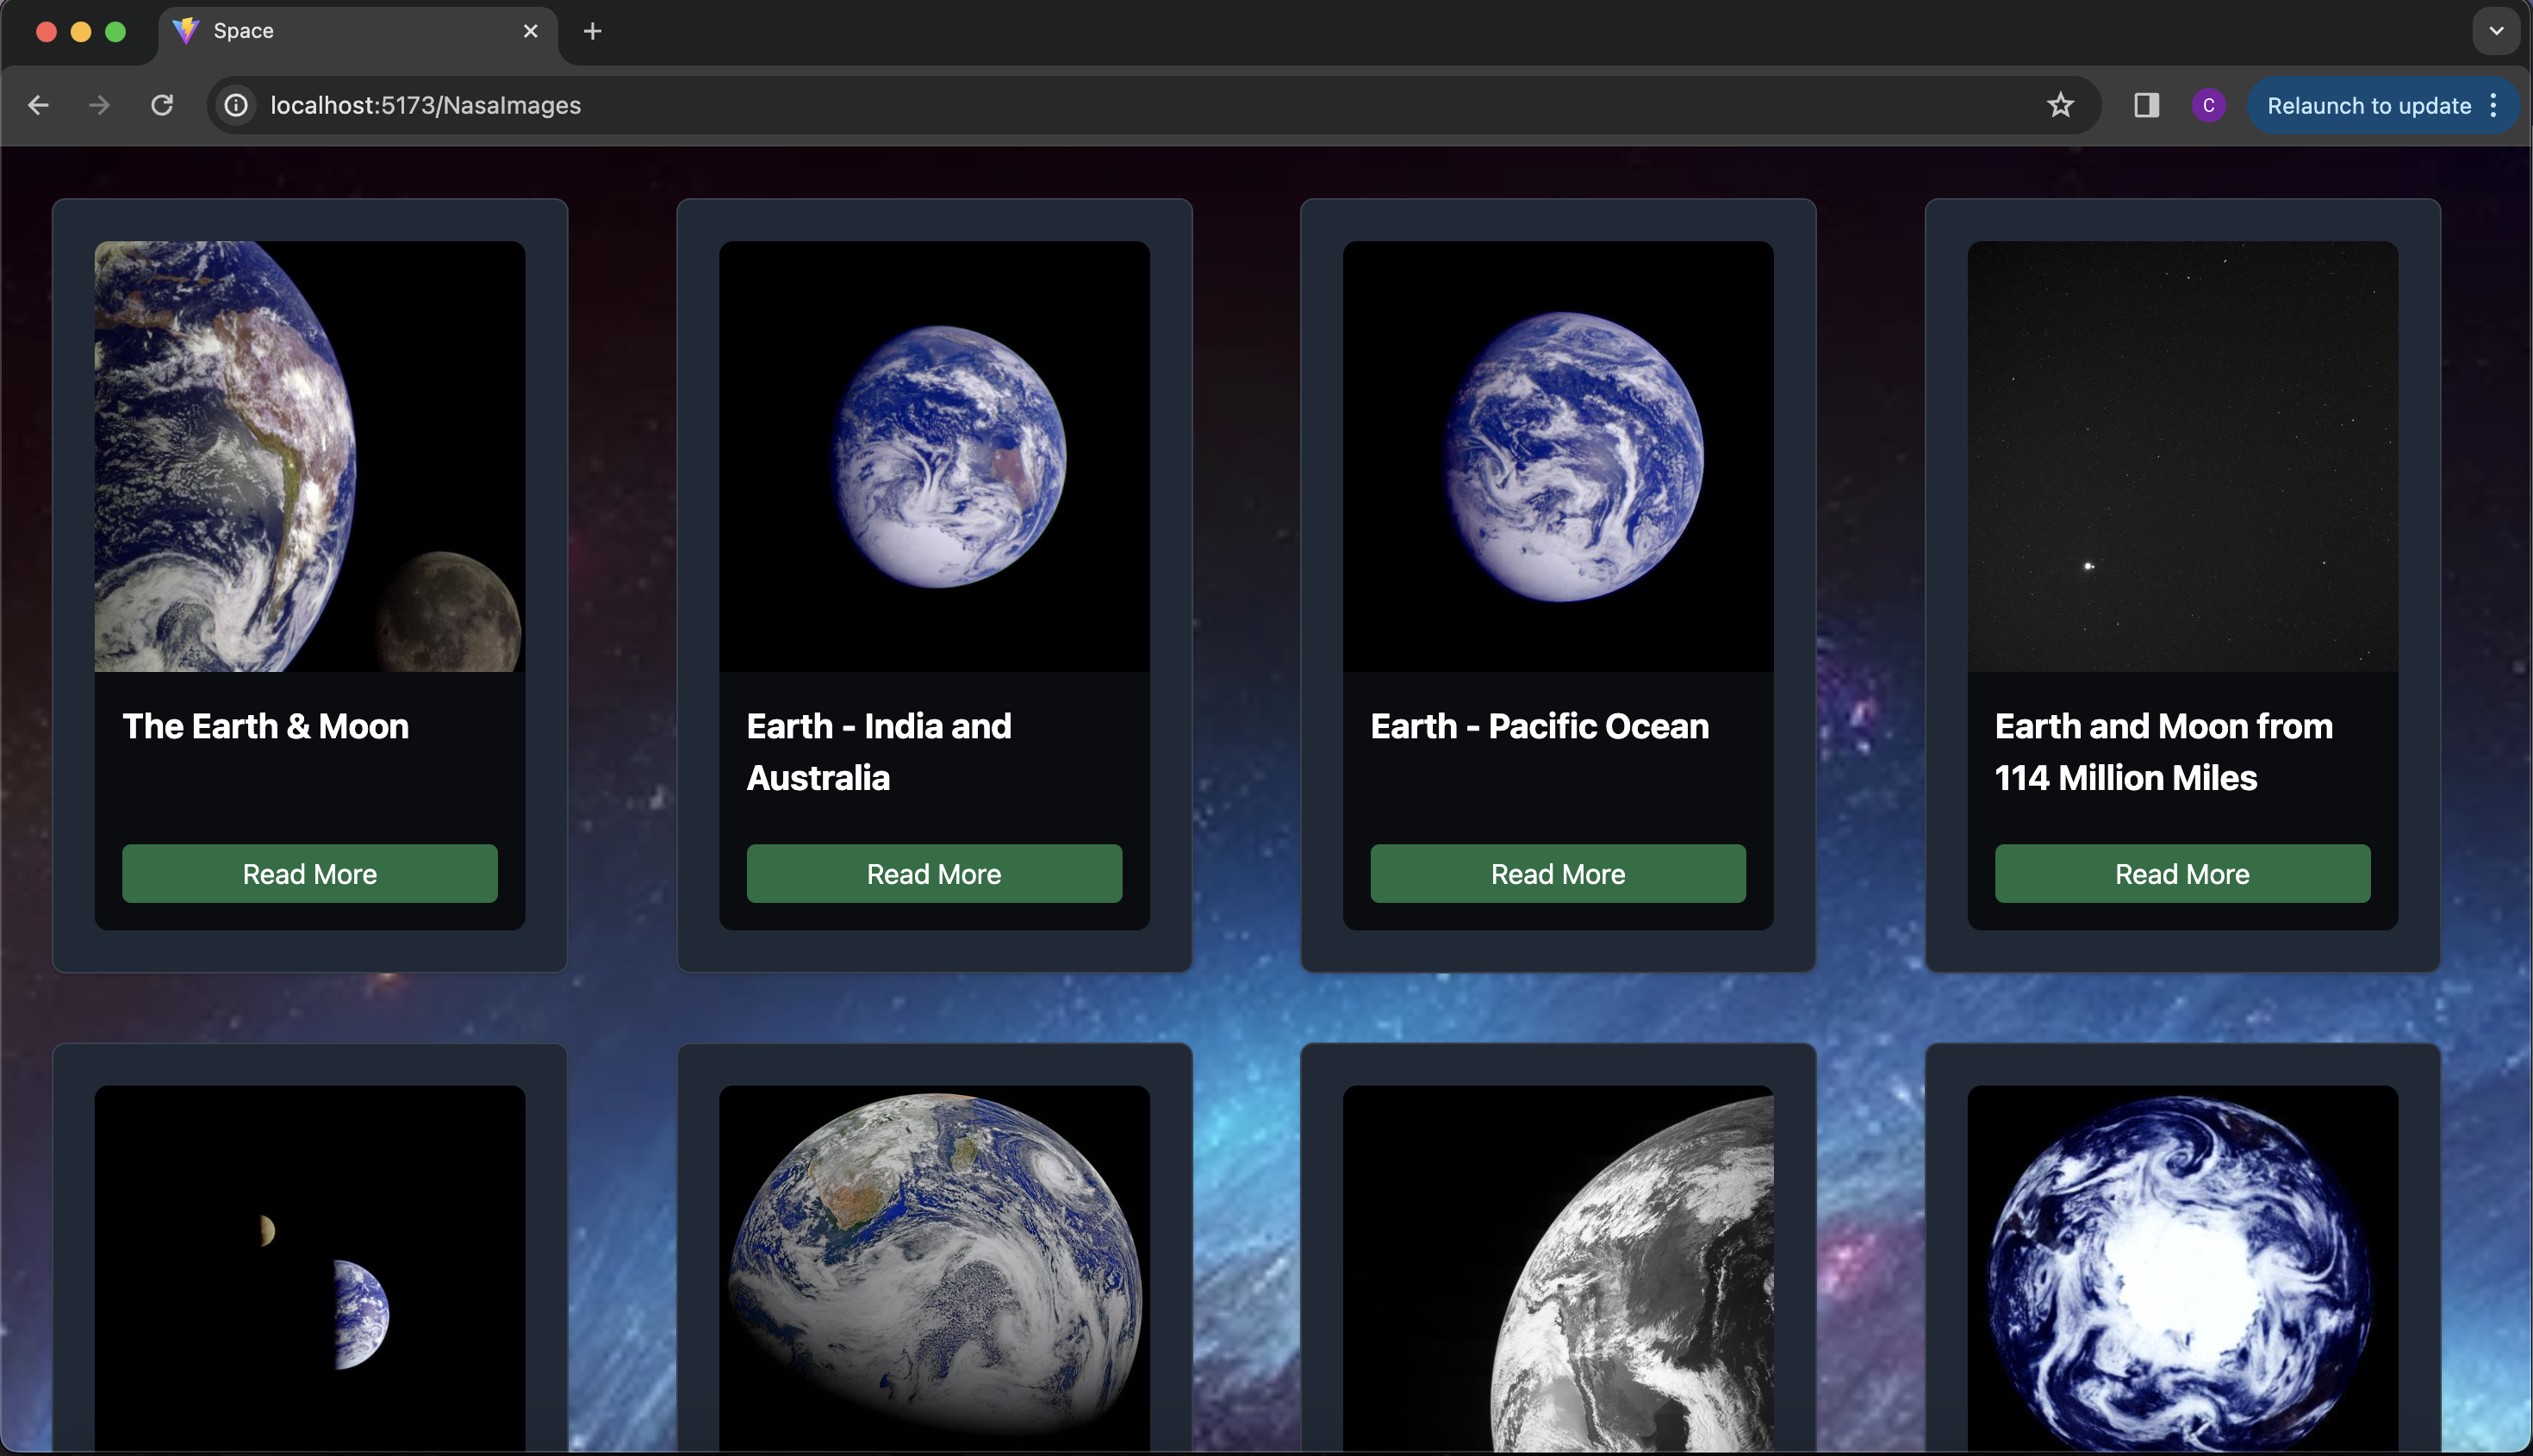The image size is (2533, 1456).
Task: Reload the current page
Action: [162, 105]
